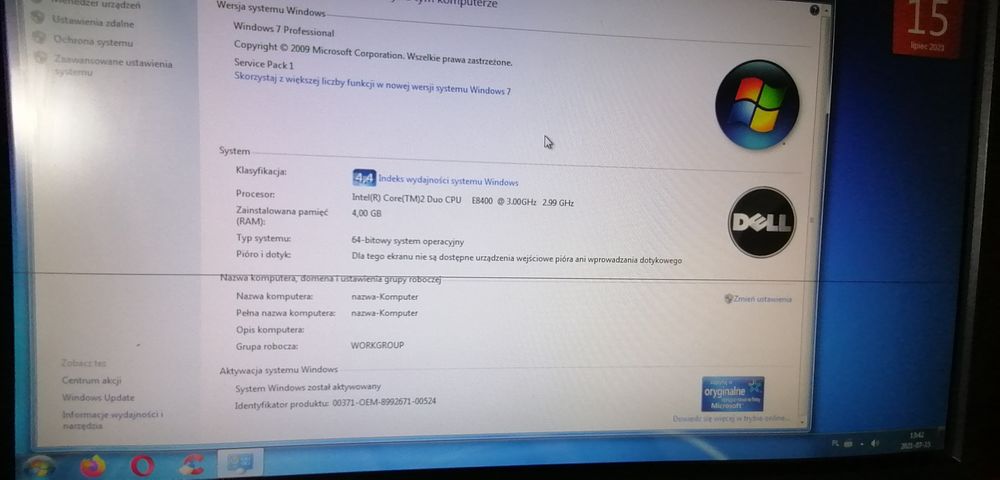Click the 'Grupa robocza:' label

(x=267, y=346)
